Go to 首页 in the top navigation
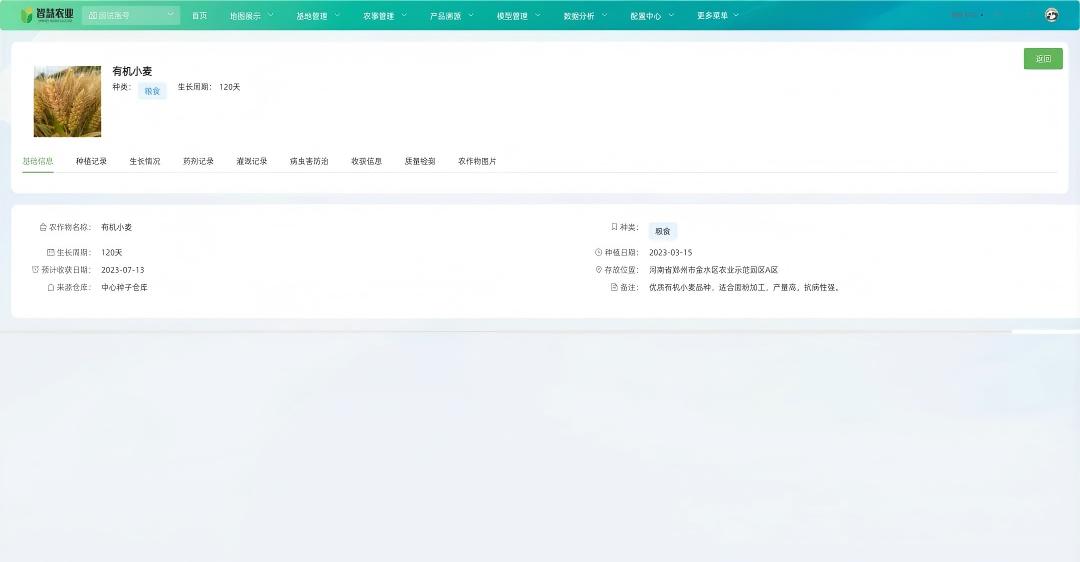The width and height of the screenshot is (1080, 562). coord(199,16)
